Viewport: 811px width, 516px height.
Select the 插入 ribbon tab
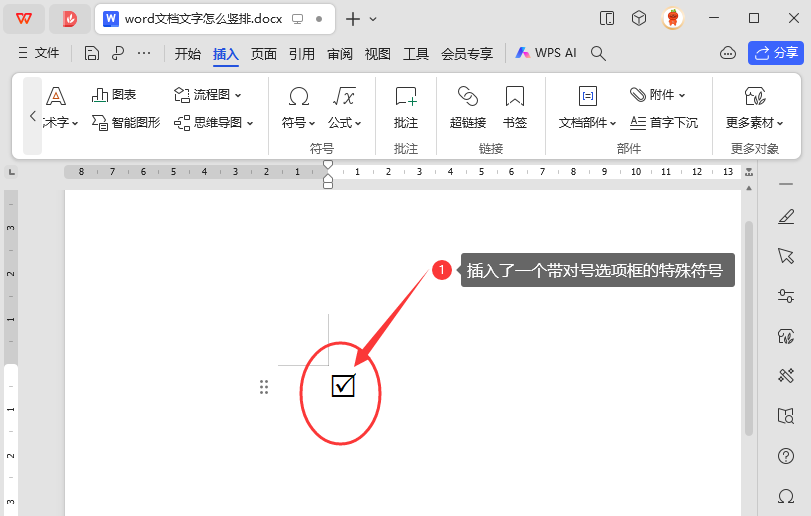pos(226,54)
